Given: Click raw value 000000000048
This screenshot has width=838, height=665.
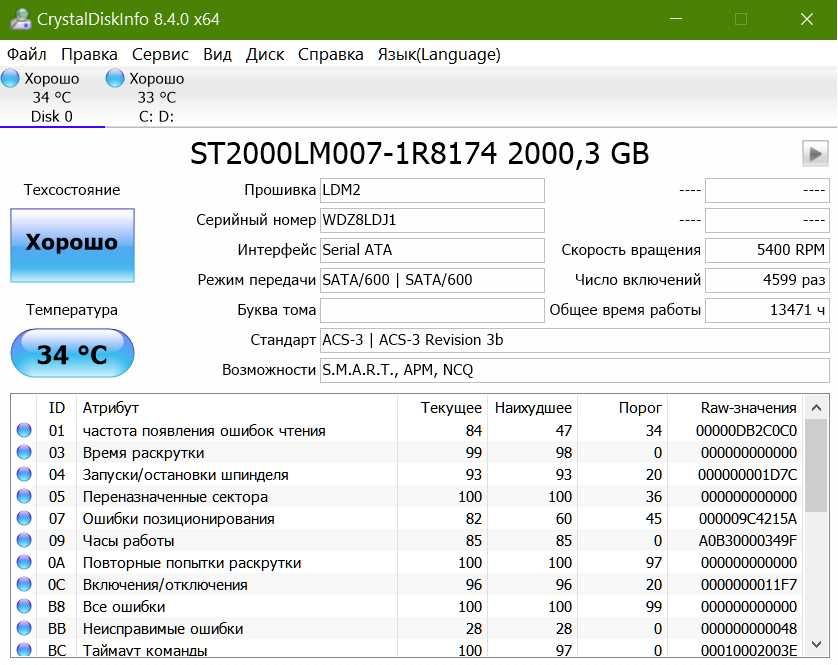Looking at the screenshot, I should coord(749,629).
